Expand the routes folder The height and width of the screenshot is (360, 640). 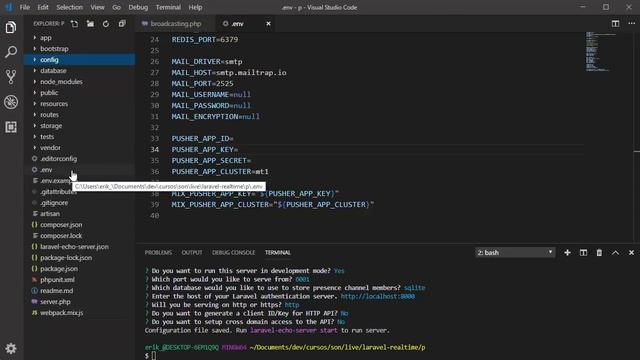coord(80,115)
